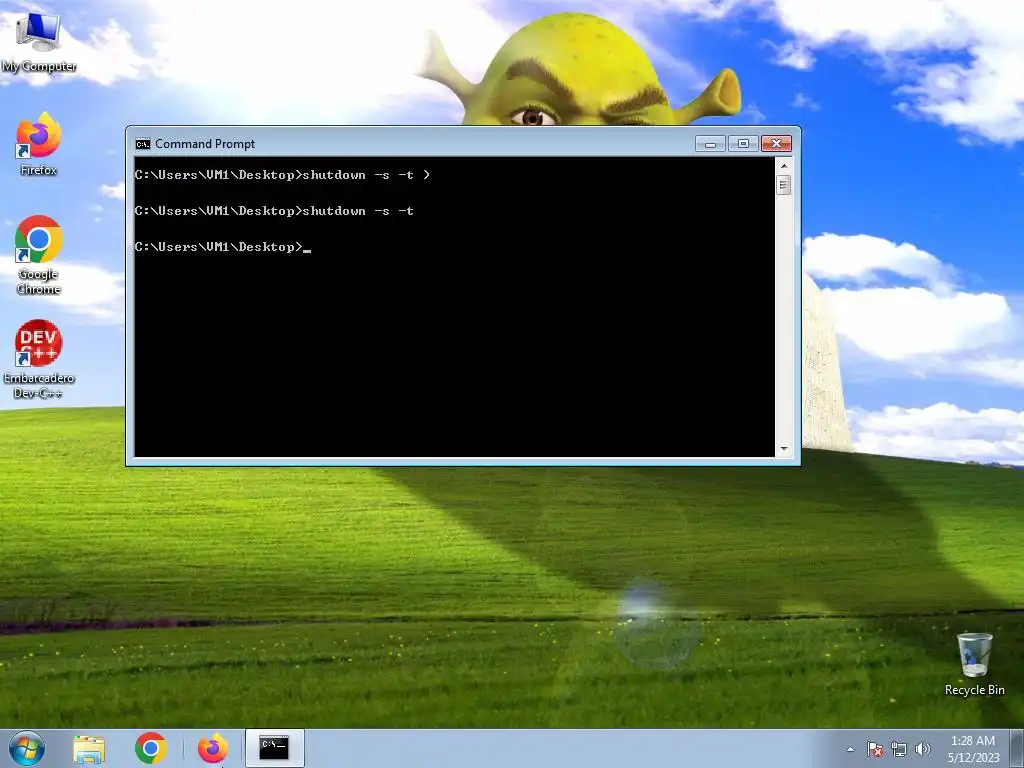
Task: Launch Firefox from the taskbar
Action: 213,748
